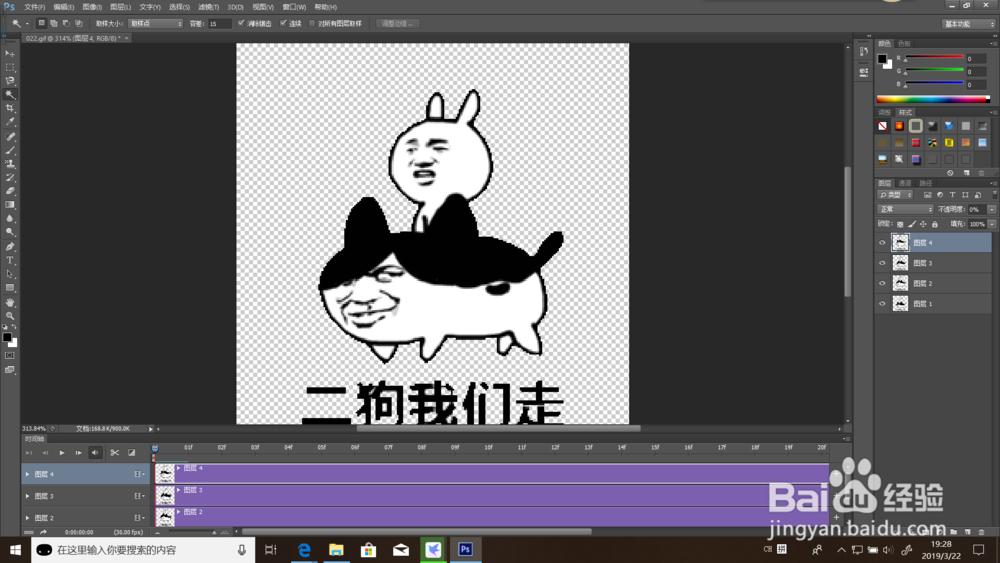This screenshot has height=563, width=1000.
Task: Go to first frame in timeline
Action: [x=29, y=453]
